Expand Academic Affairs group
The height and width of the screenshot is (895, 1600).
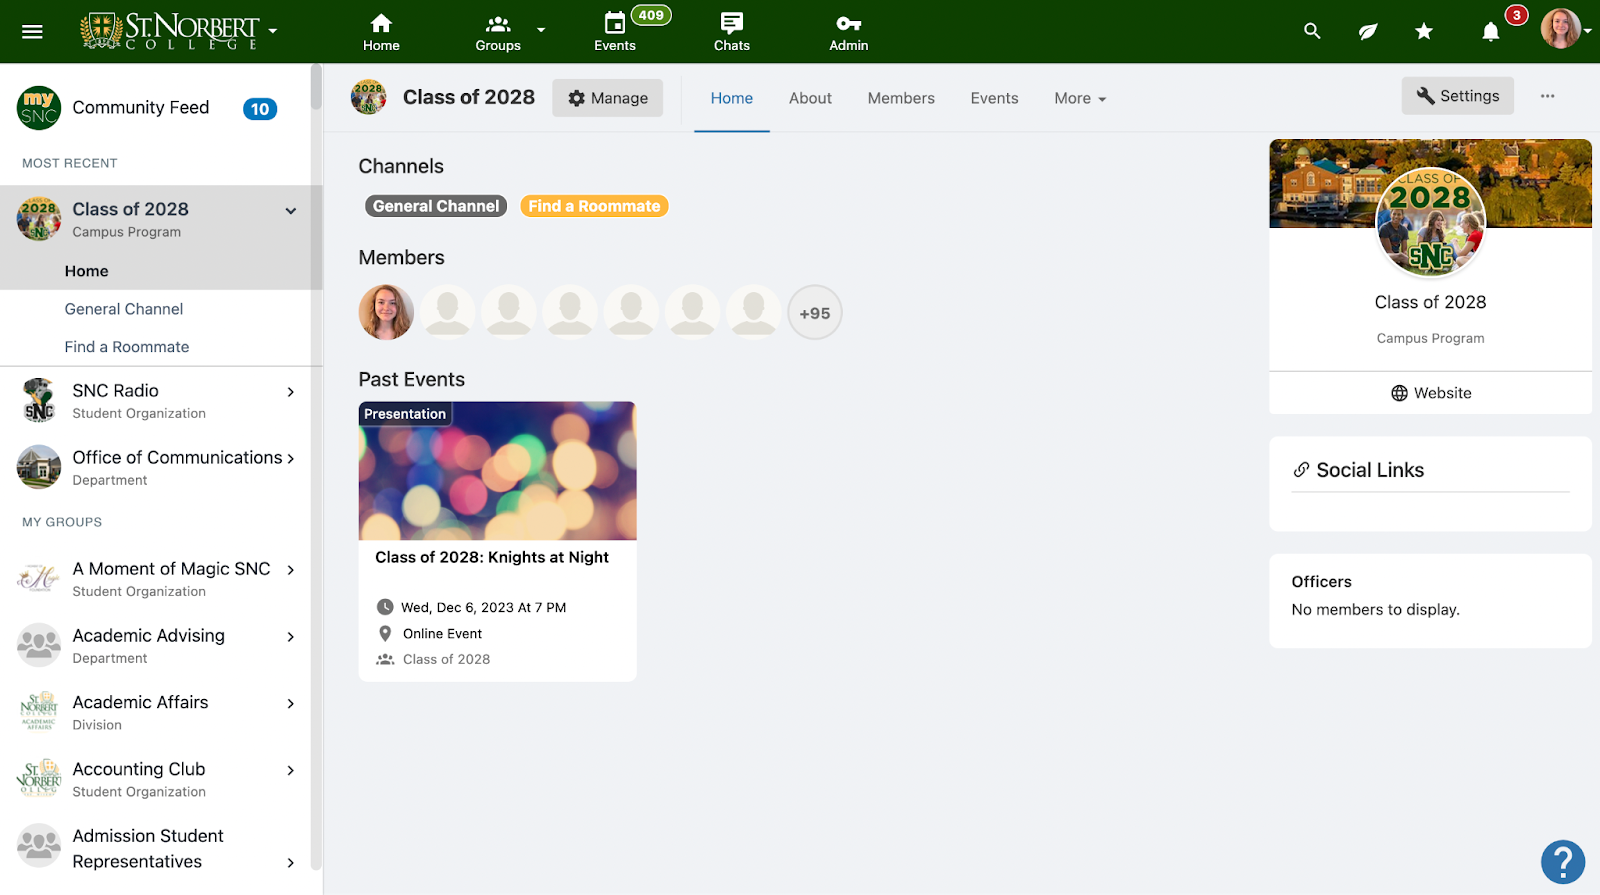tap(290, 704)
